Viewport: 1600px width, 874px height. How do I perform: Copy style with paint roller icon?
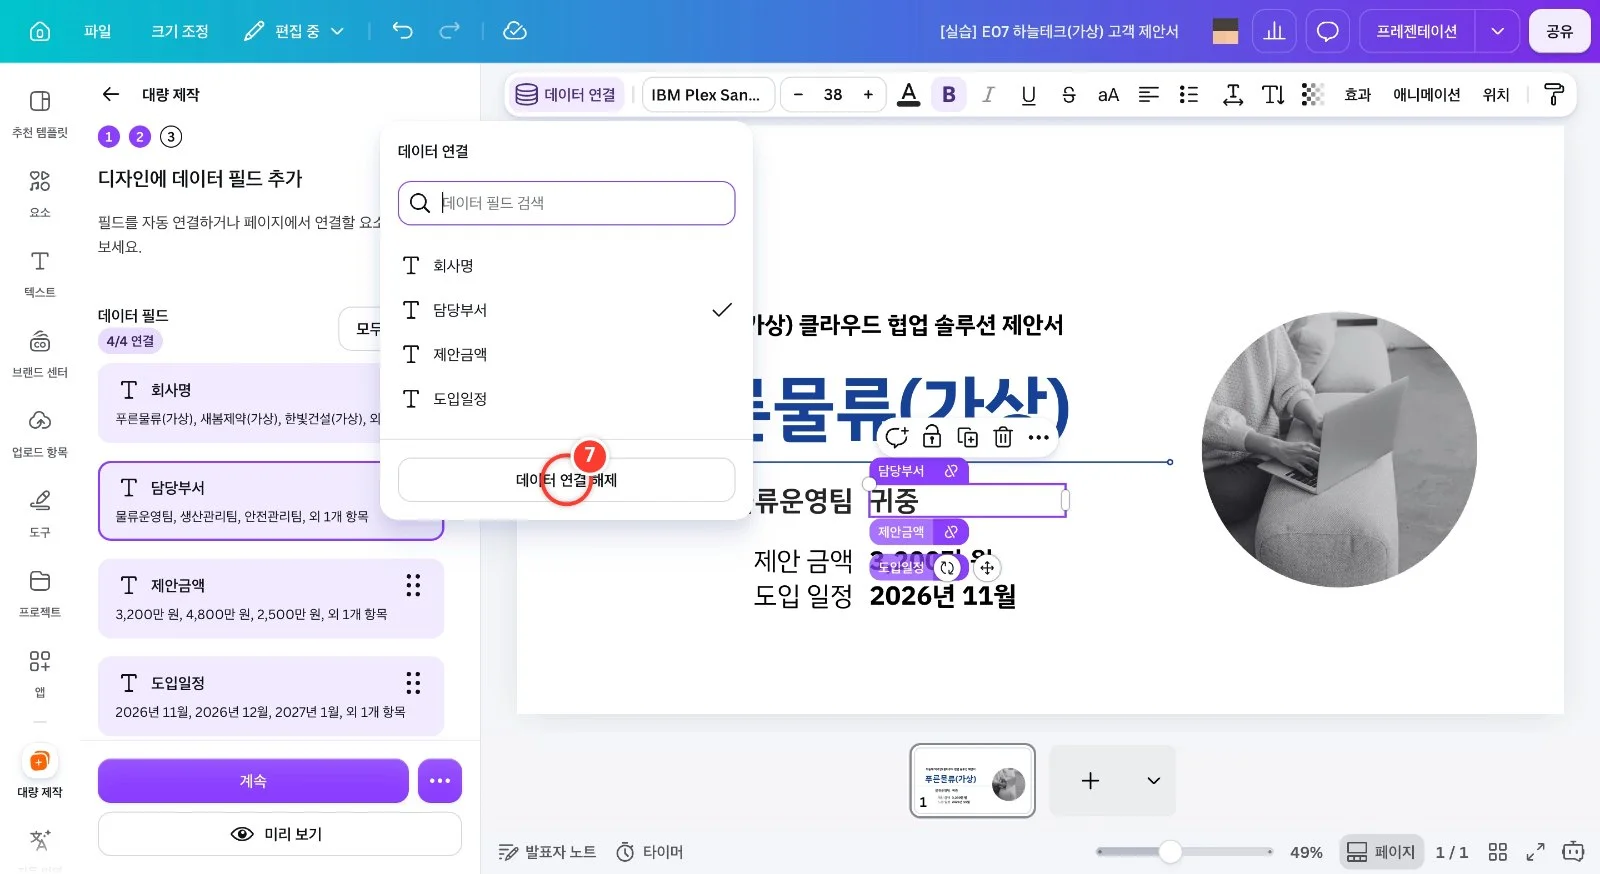(1554, 94)
